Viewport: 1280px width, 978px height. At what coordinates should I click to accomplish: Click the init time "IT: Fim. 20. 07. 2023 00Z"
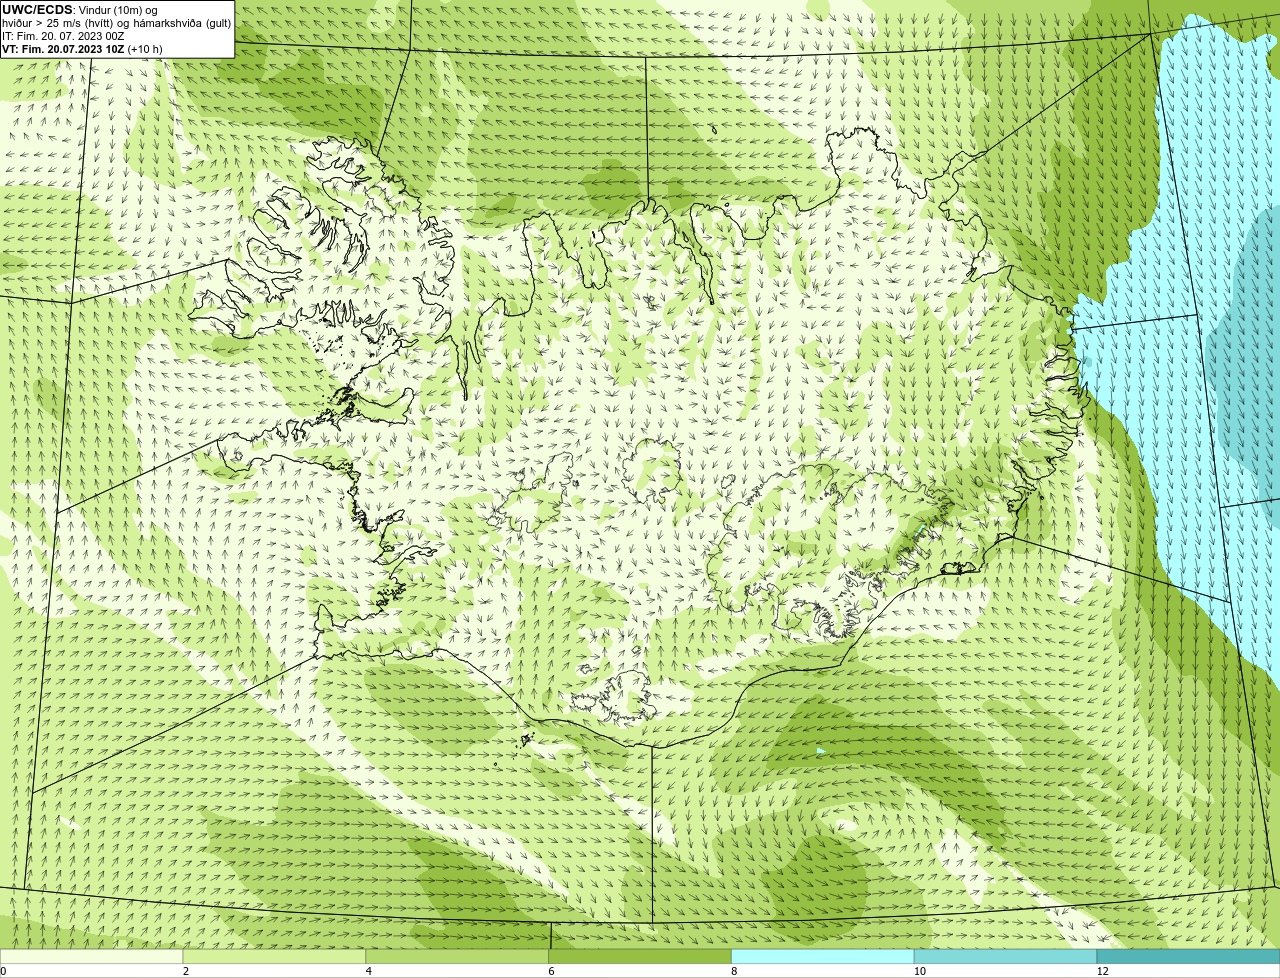63,36
